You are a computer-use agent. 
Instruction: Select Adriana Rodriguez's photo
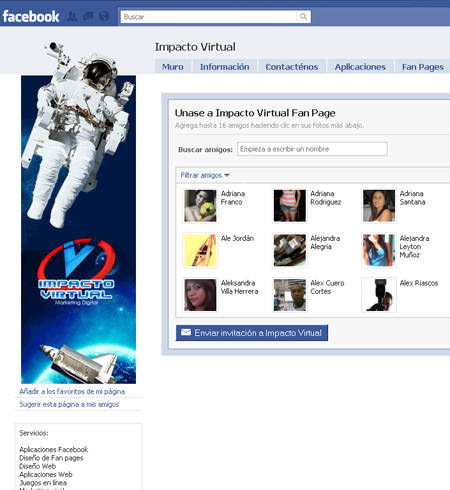290,206
